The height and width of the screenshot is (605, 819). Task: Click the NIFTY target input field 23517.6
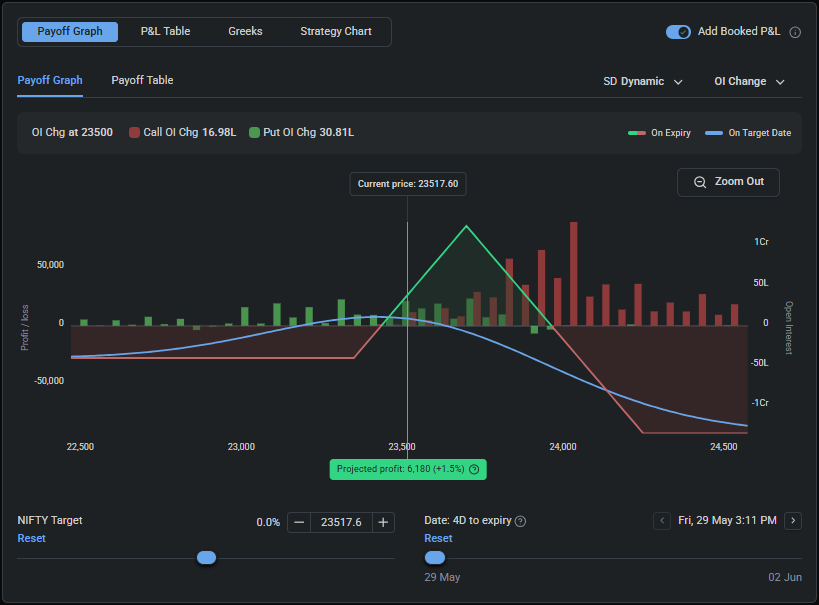341,522
